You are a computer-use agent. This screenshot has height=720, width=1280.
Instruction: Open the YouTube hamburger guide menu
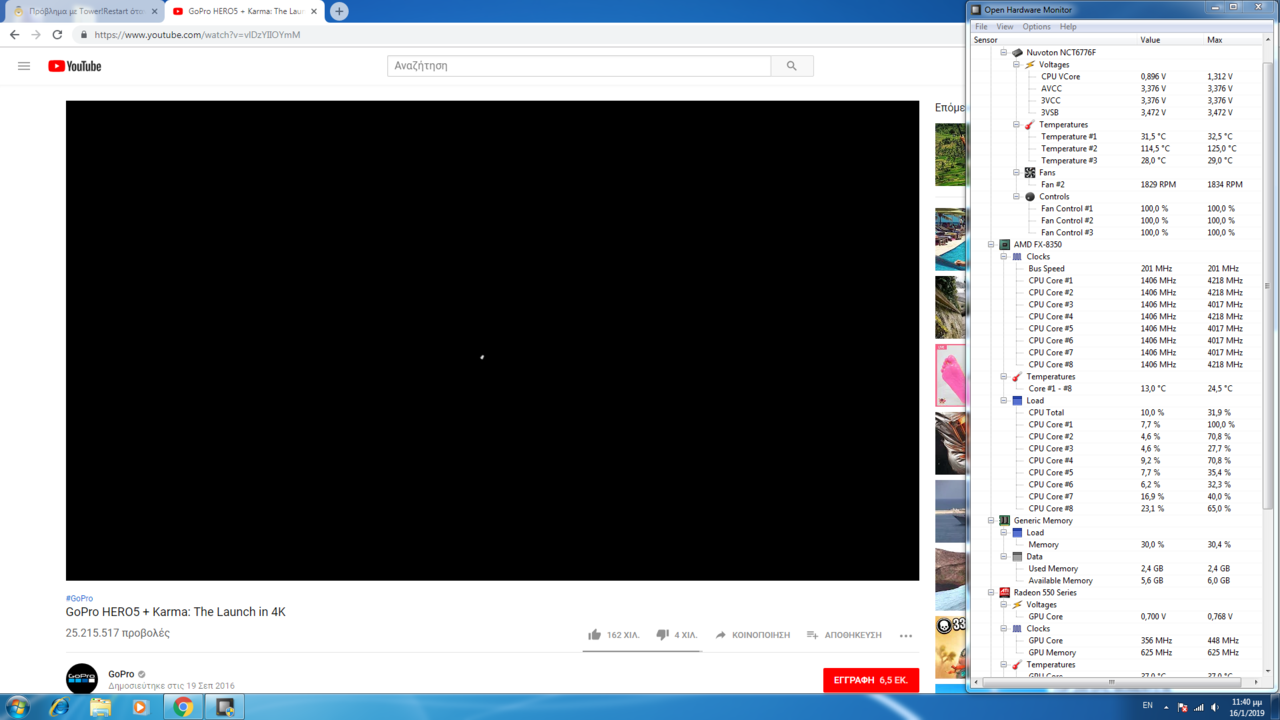(24, 66)
